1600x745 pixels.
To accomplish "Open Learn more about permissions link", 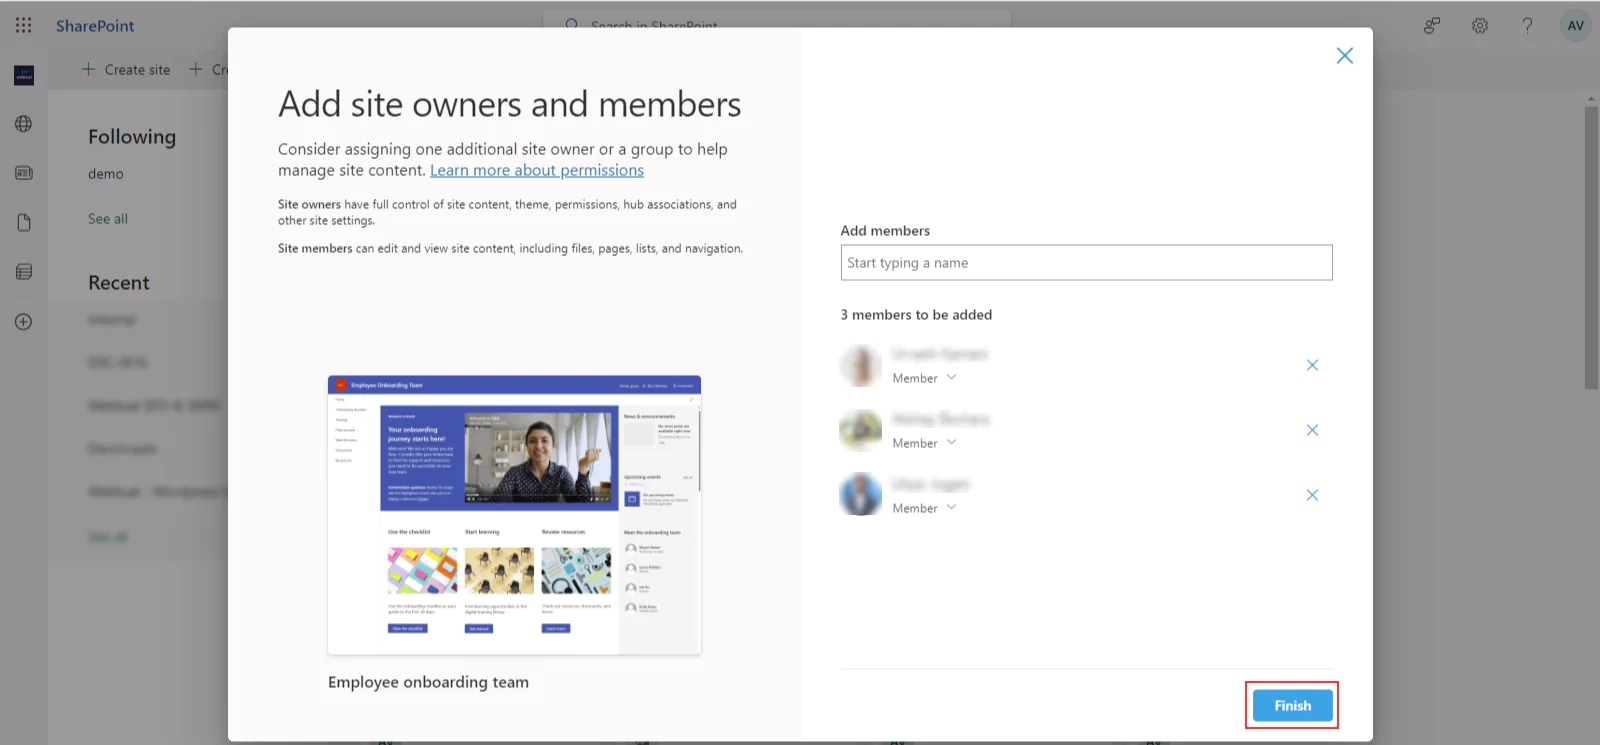I will click(537, 170).
